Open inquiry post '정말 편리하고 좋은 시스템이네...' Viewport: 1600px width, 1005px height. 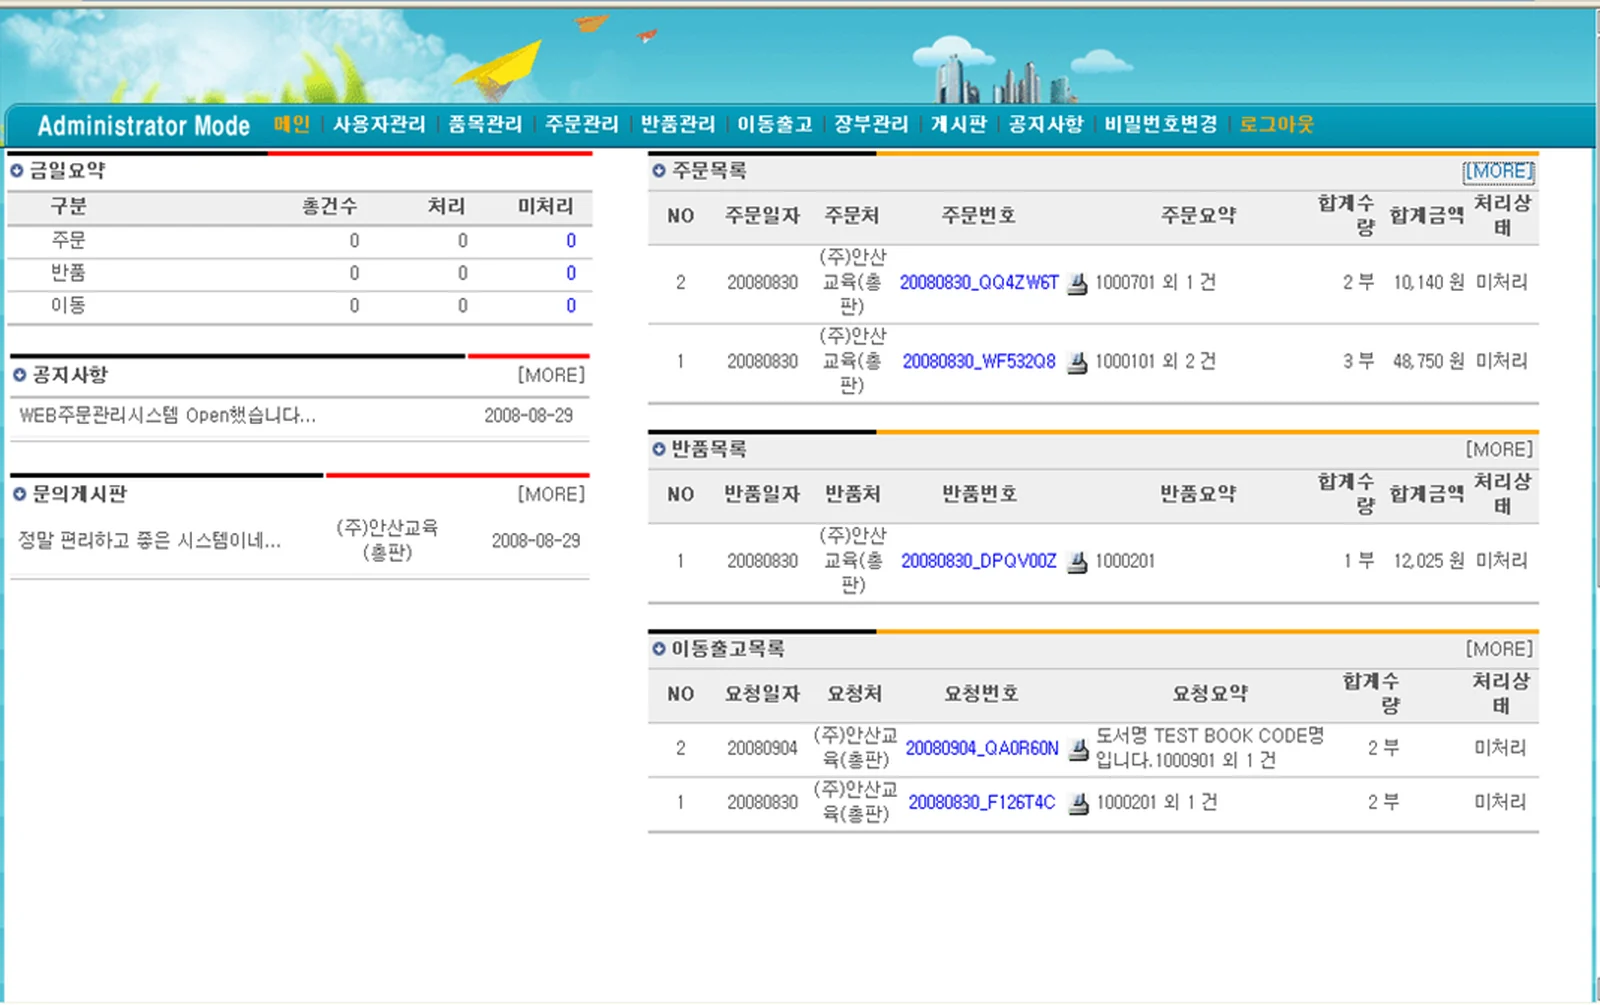click(x=150, y=541)
